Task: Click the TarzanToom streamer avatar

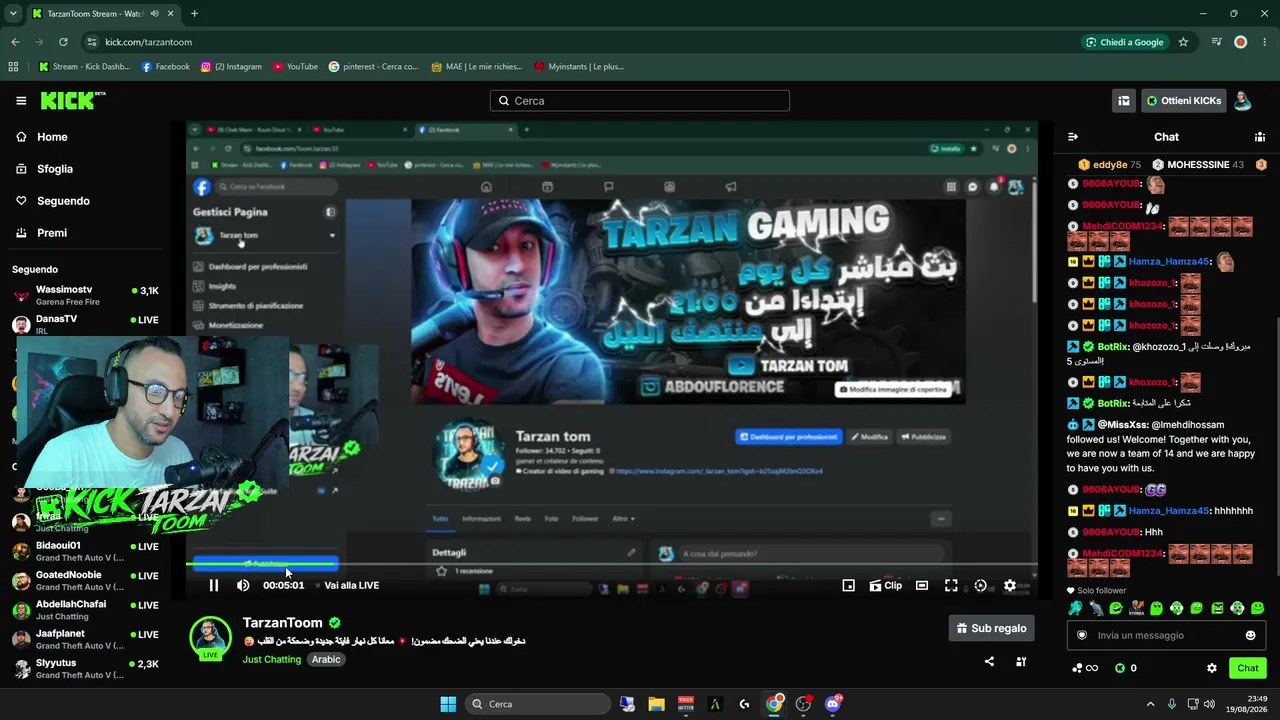Action: (x=210, y=638)
